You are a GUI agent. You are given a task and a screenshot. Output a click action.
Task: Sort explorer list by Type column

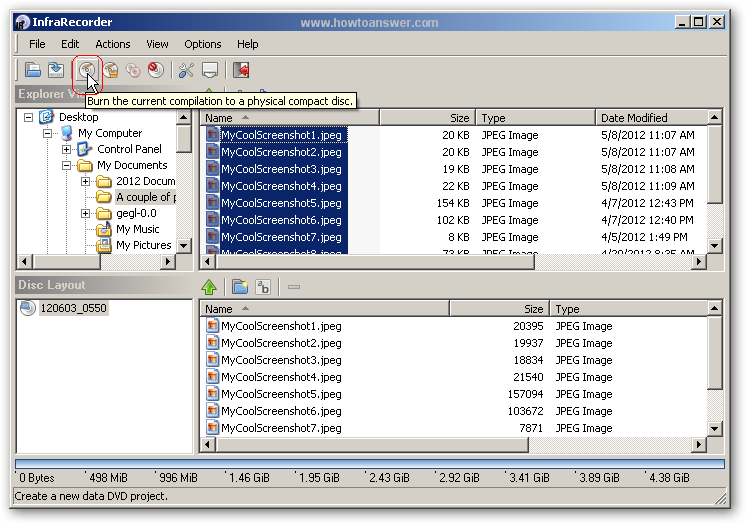[535, 118]
